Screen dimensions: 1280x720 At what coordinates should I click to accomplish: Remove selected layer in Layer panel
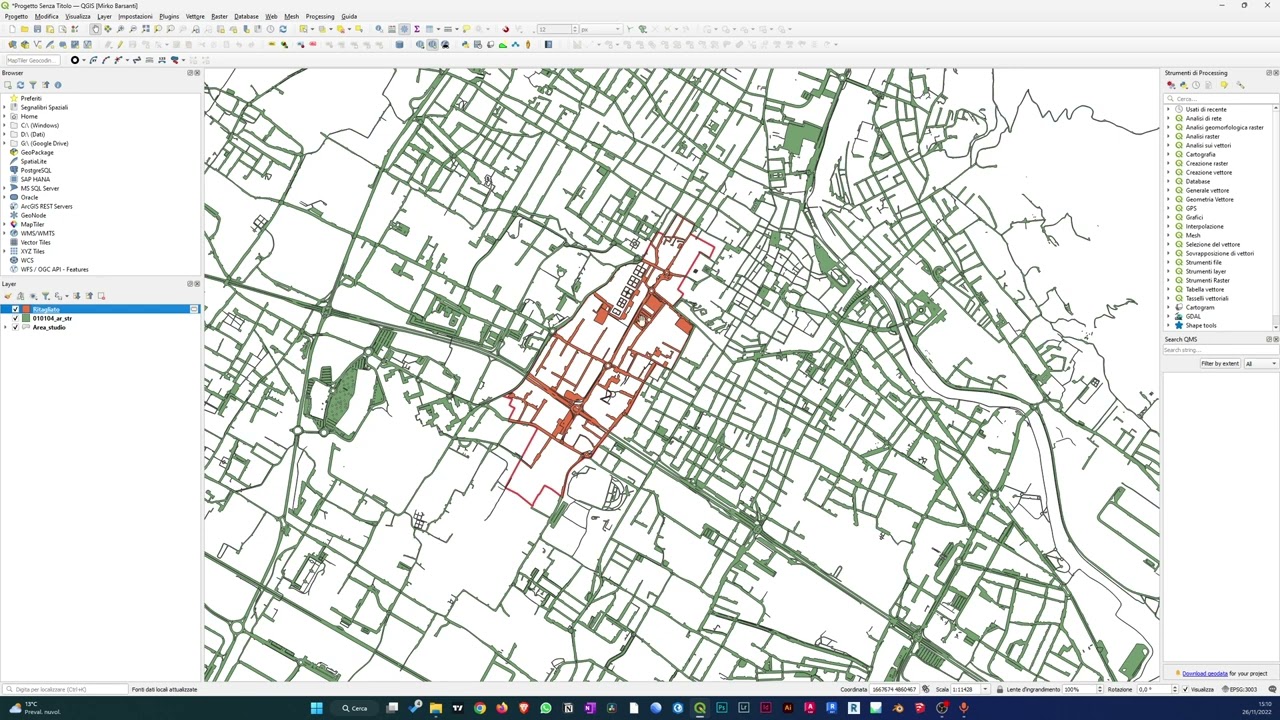pos(101,296)
